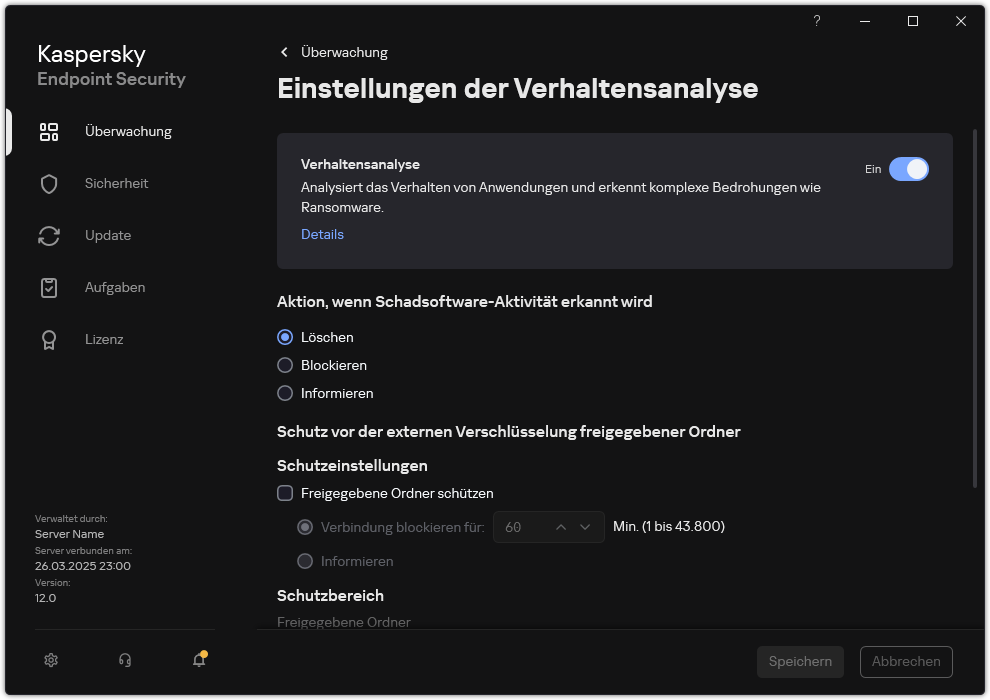Select the Informieren action option
This screenshot has width=990, height=700.
[x=284, y=393]
